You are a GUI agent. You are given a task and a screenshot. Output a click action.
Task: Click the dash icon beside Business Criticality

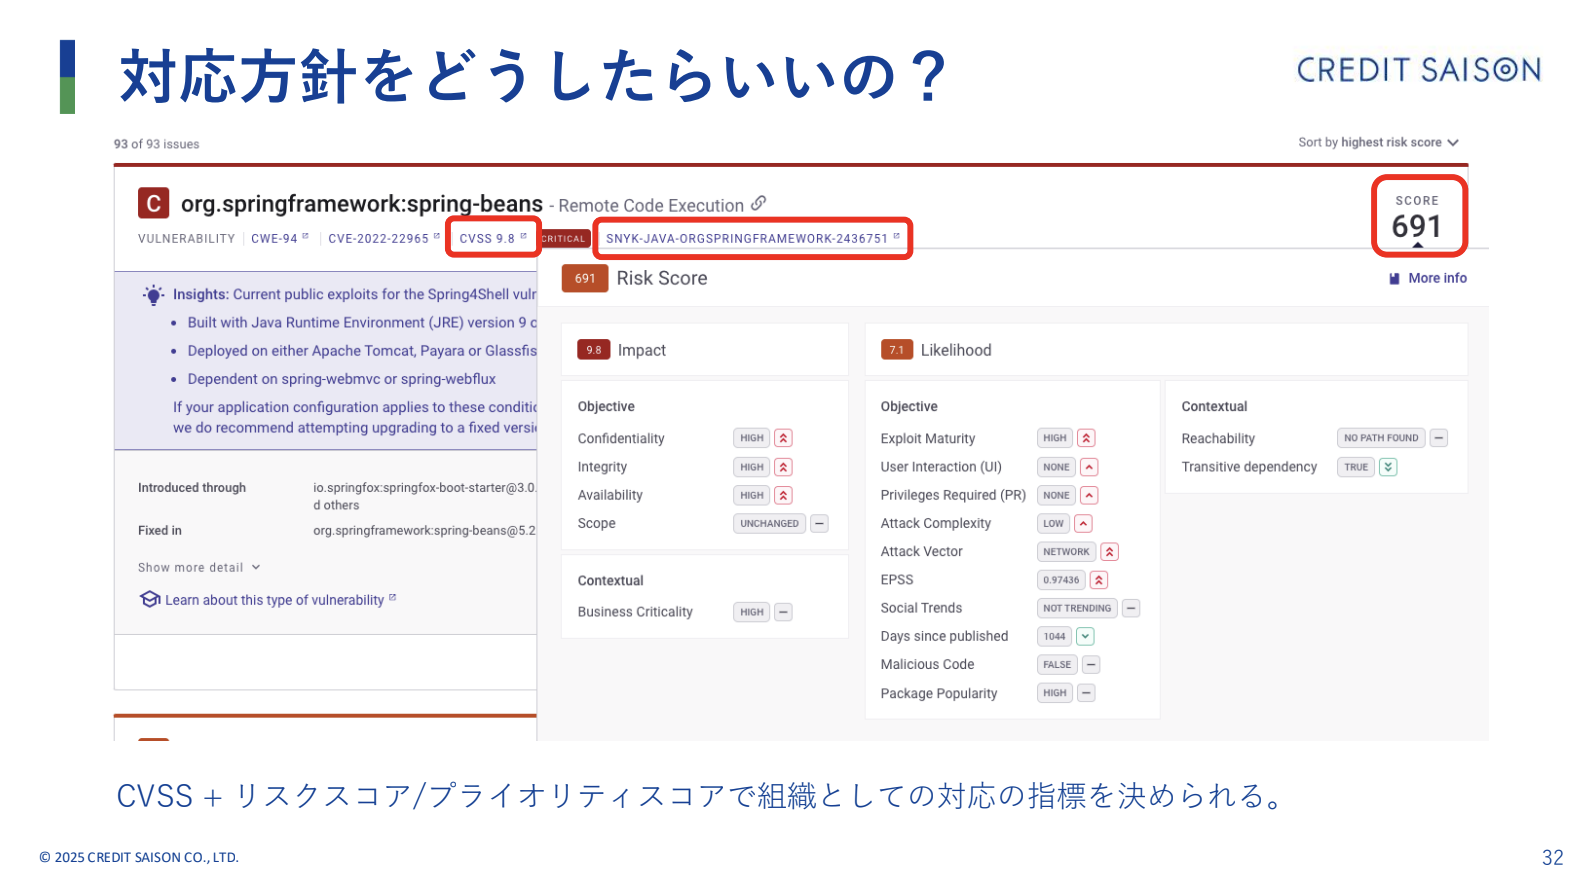(x=784, y=612)
